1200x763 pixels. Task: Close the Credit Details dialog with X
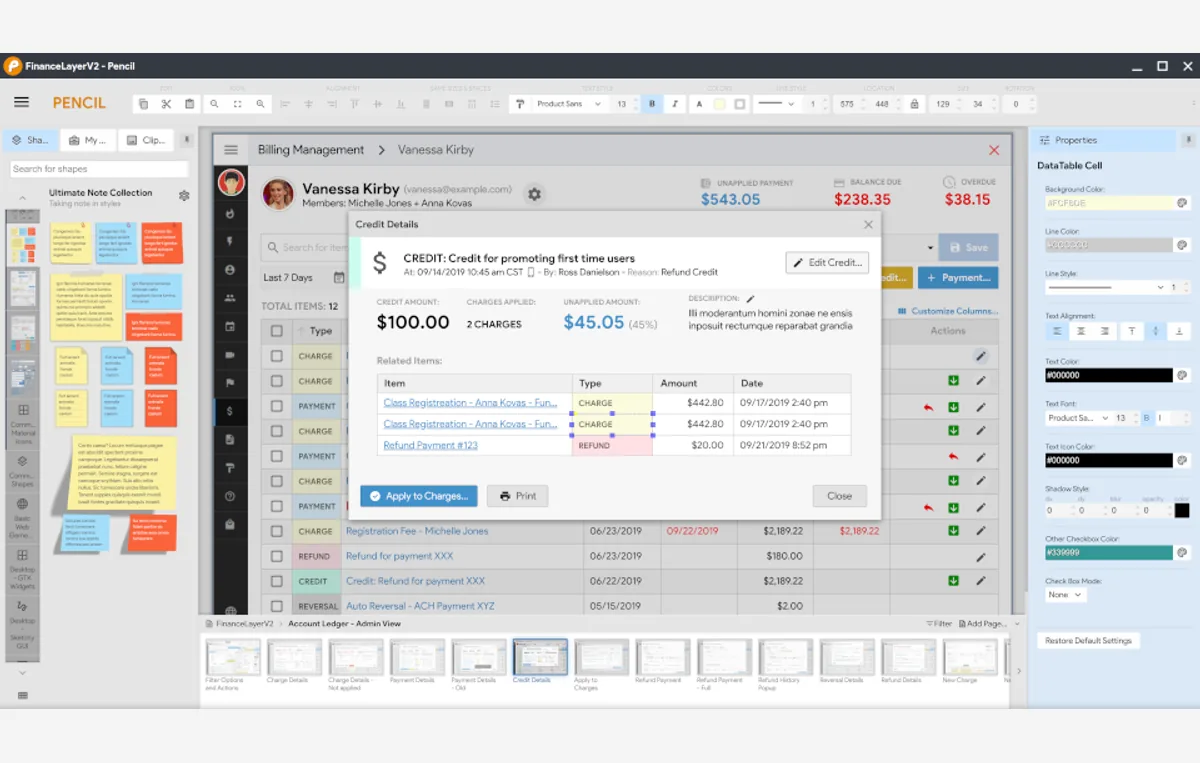(868, 225)
